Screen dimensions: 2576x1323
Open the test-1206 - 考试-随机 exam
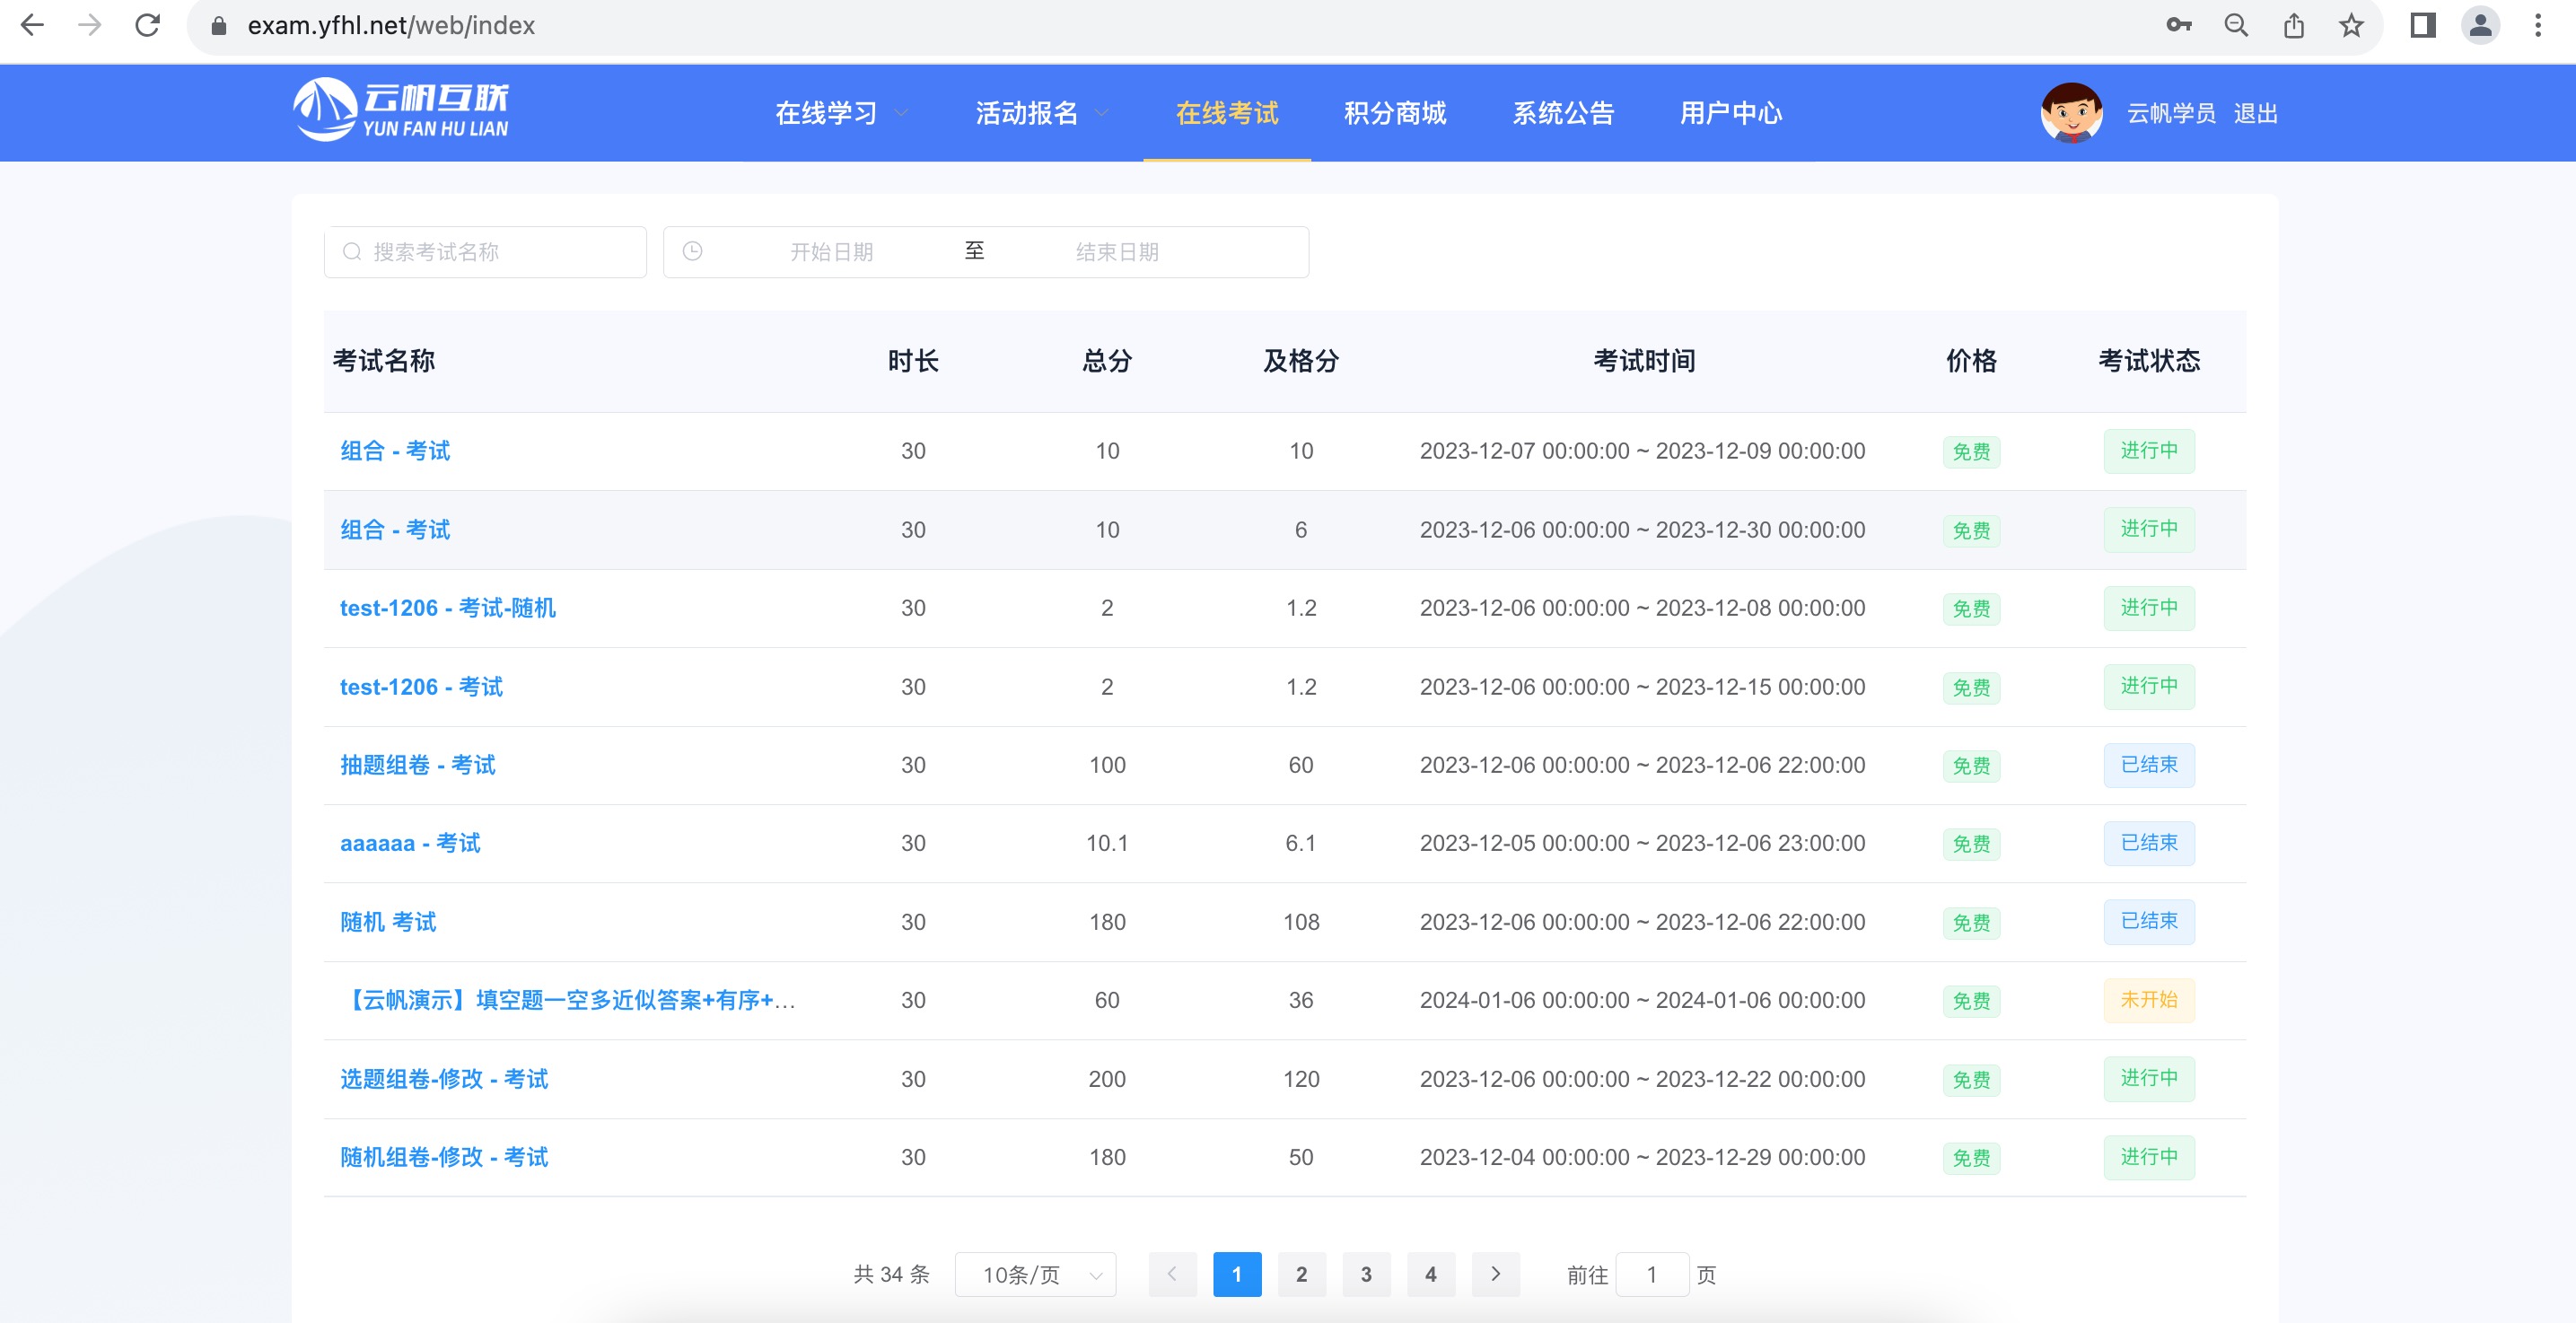448,608
